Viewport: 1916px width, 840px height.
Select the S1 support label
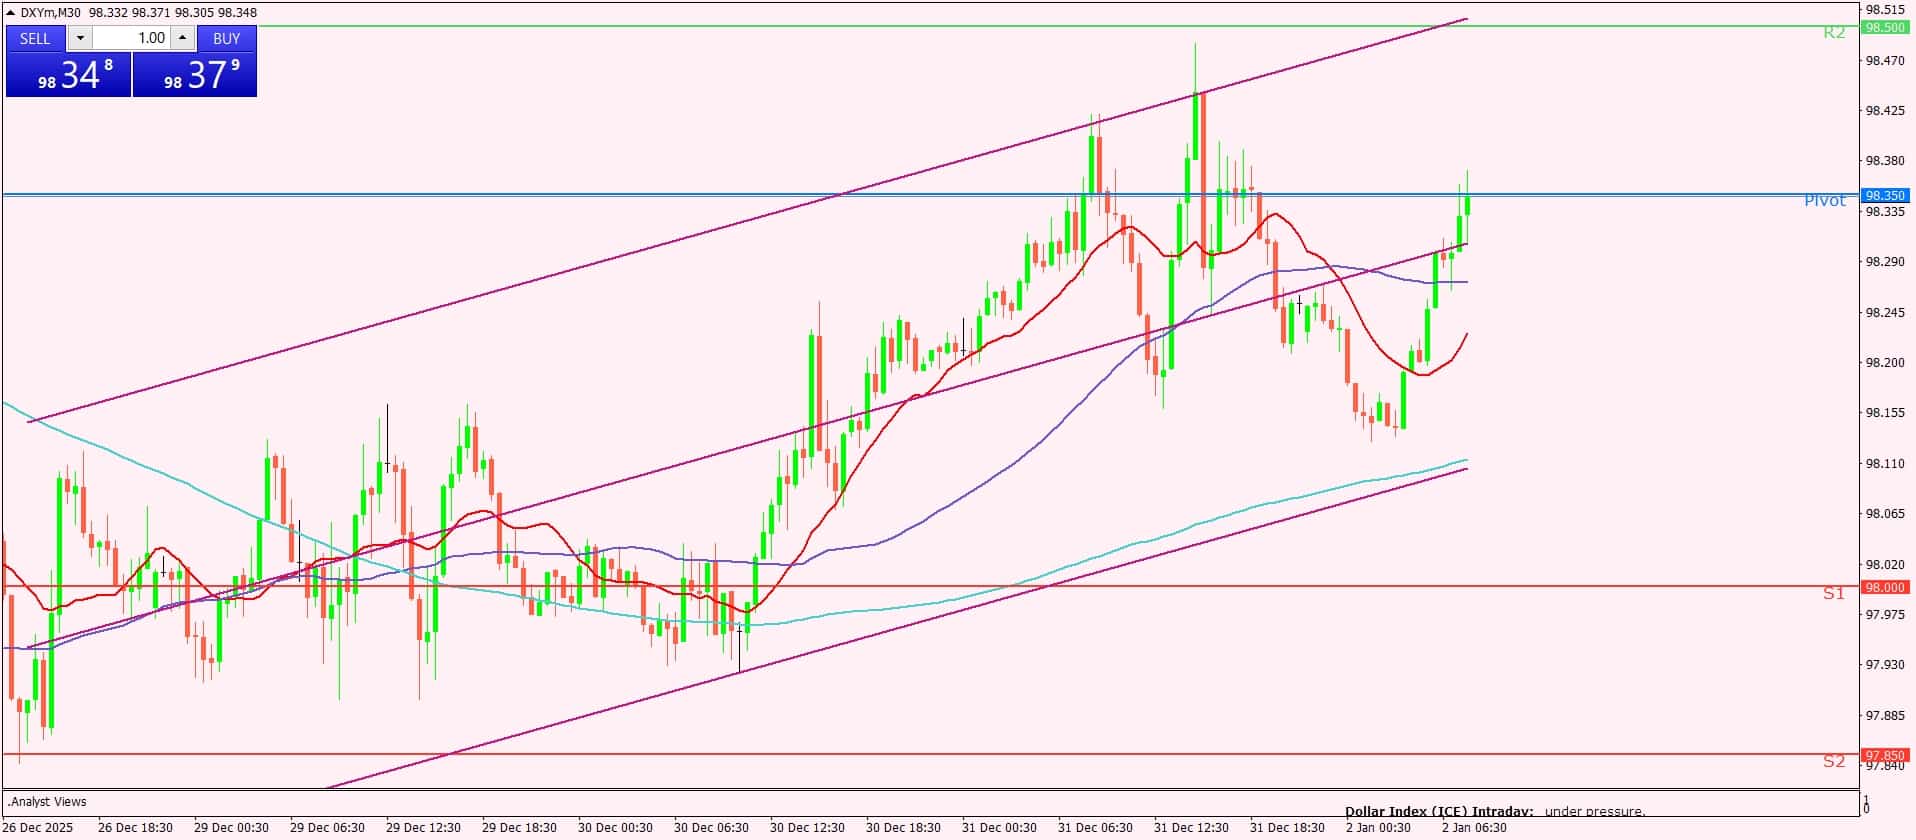[1833, 594]
